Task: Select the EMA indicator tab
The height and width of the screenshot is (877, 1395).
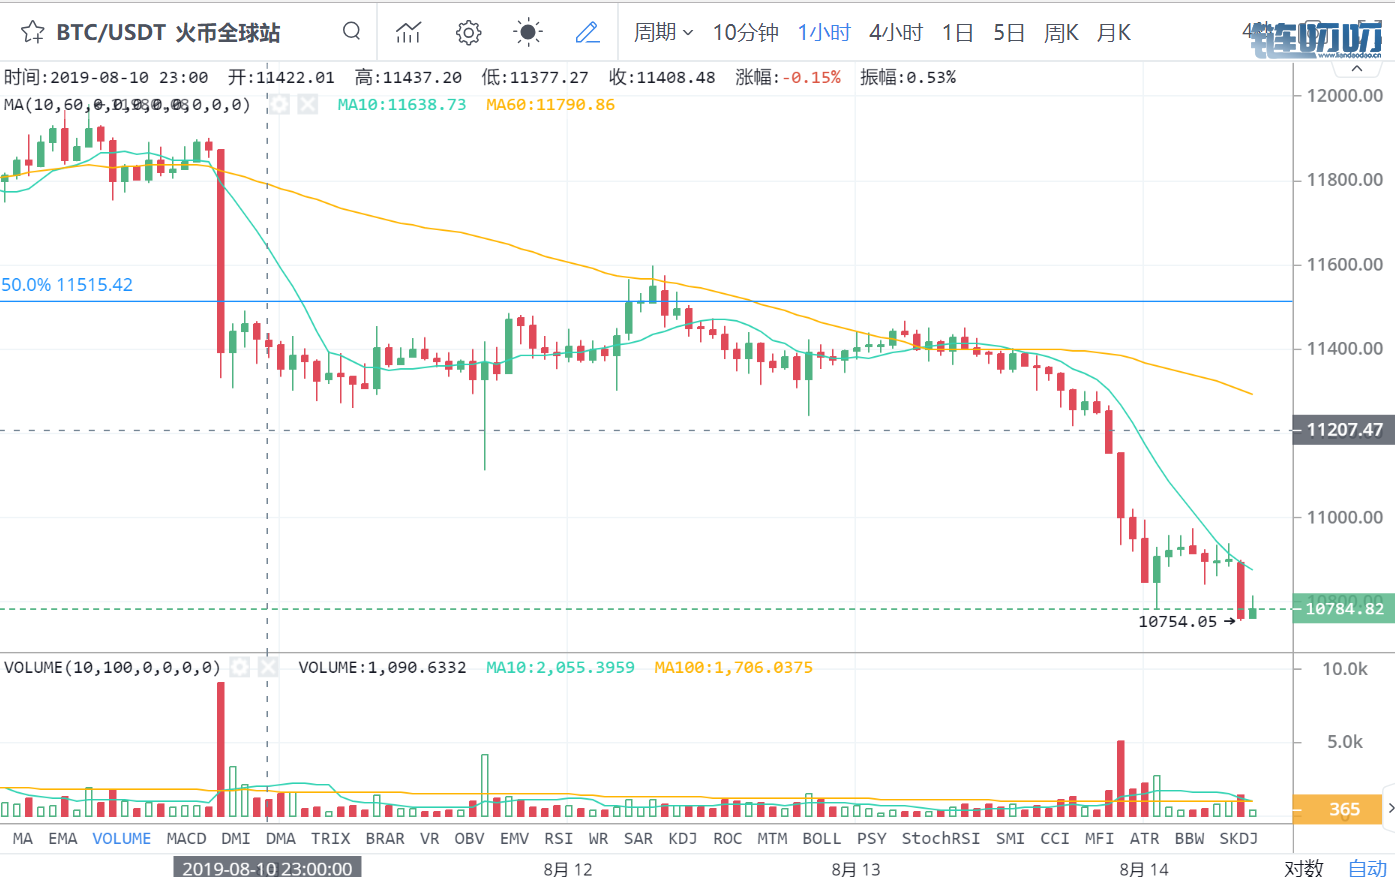Action: coord(63,838)
